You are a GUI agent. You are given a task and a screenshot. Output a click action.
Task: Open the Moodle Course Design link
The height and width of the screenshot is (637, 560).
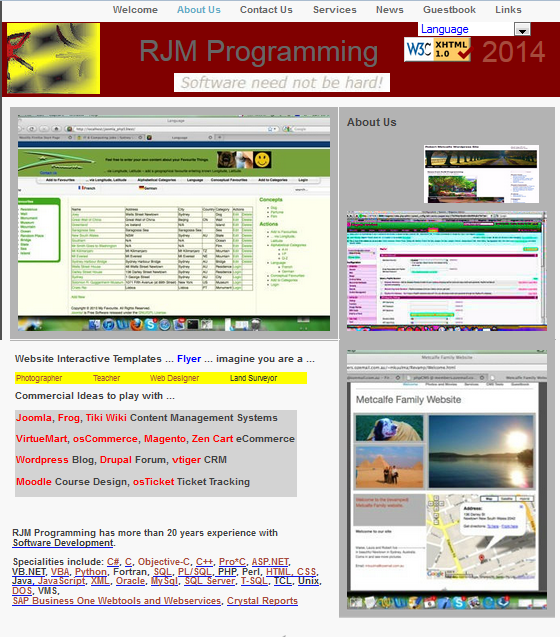34,482
